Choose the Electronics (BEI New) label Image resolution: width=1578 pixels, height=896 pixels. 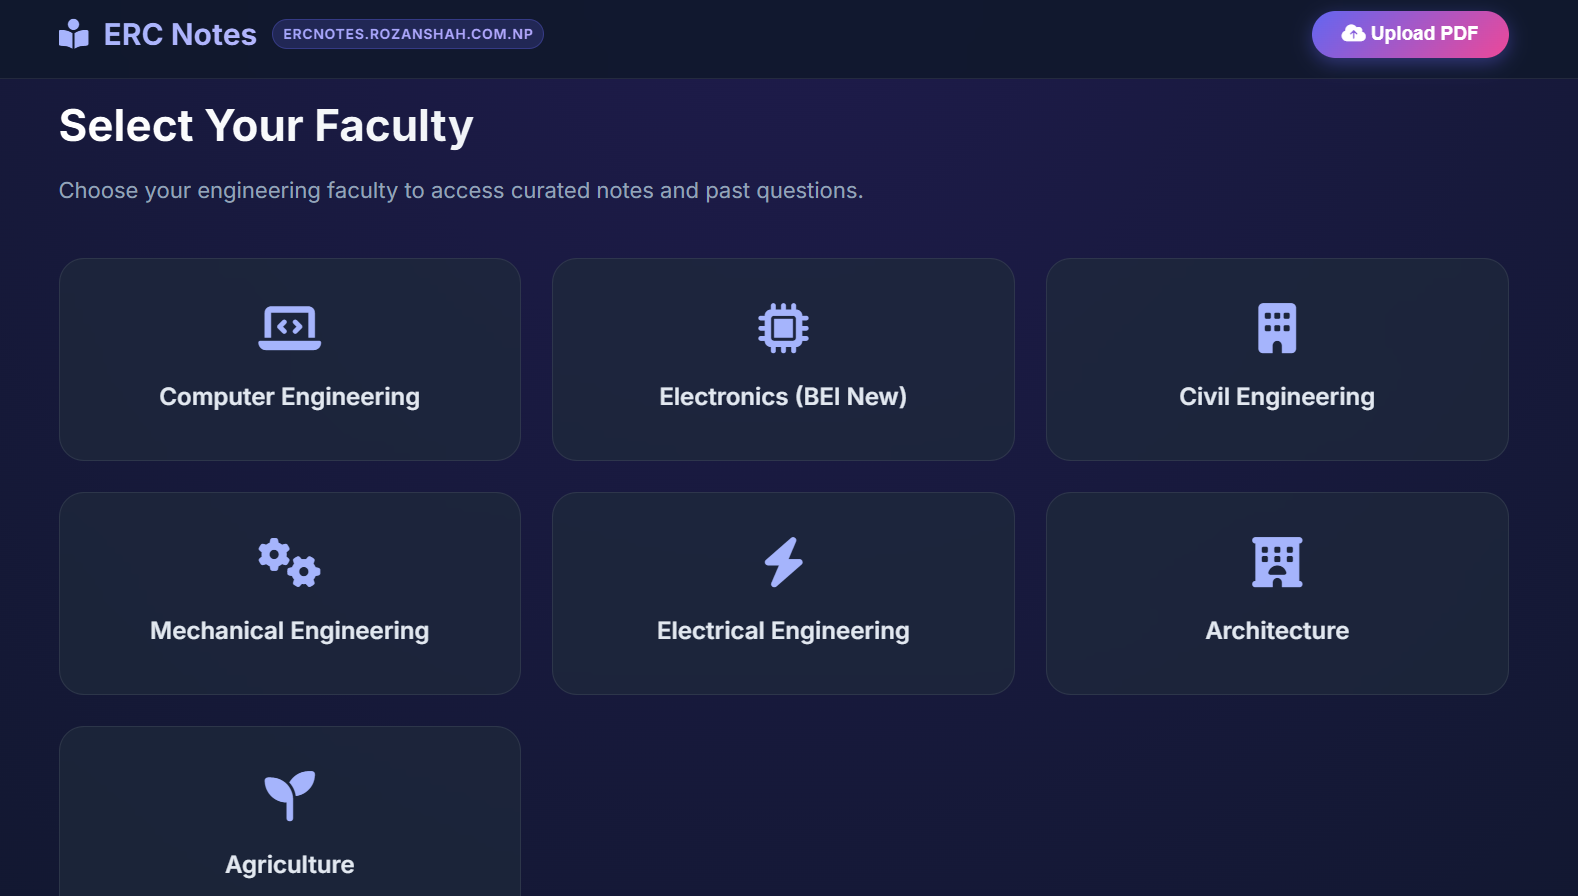[783, 397]
